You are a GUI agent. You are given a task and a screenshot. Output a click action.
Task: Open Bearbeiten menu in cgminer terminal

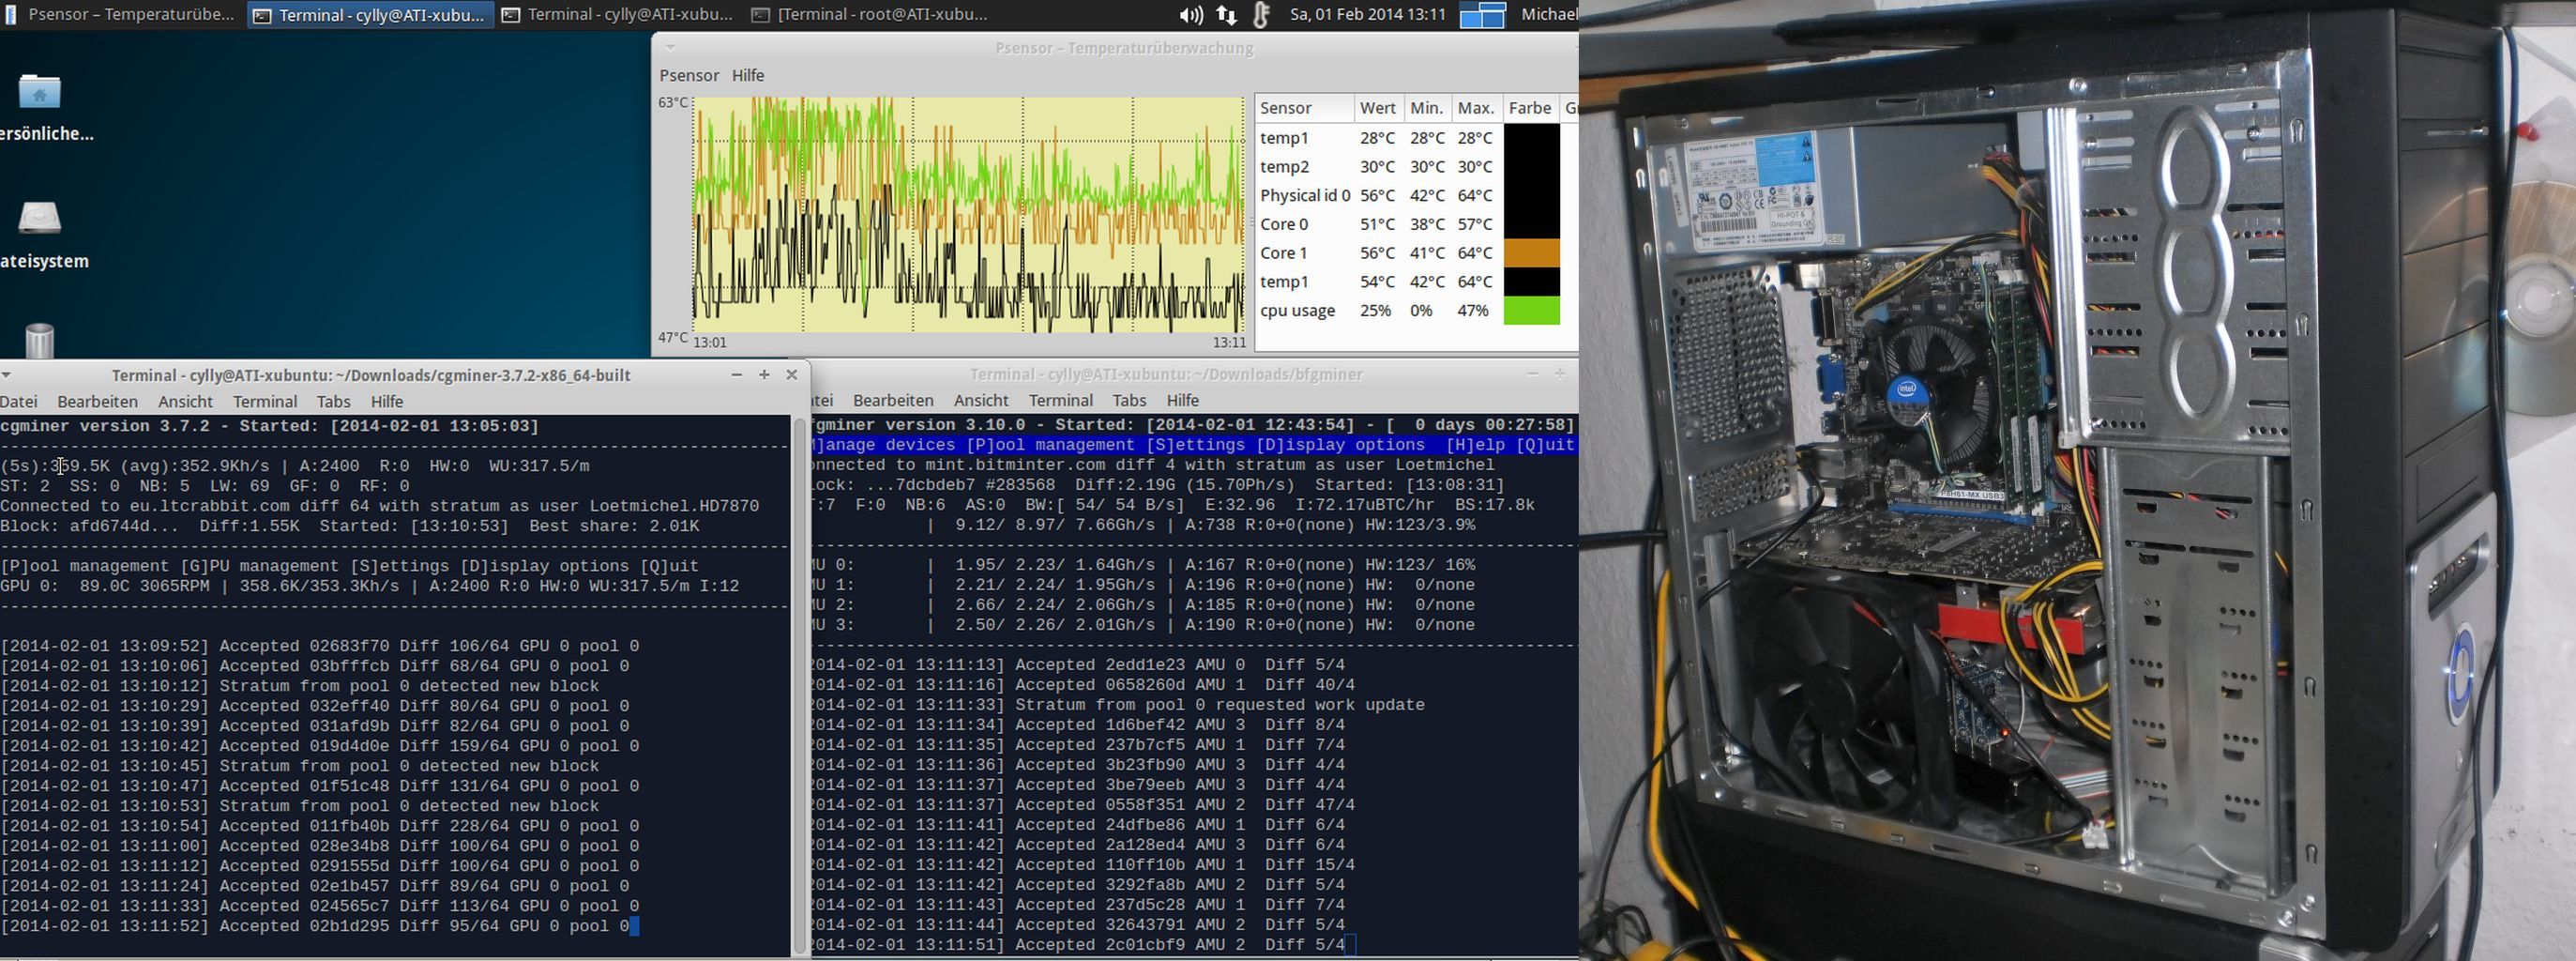pyautogui.click(x=97, y=401)
